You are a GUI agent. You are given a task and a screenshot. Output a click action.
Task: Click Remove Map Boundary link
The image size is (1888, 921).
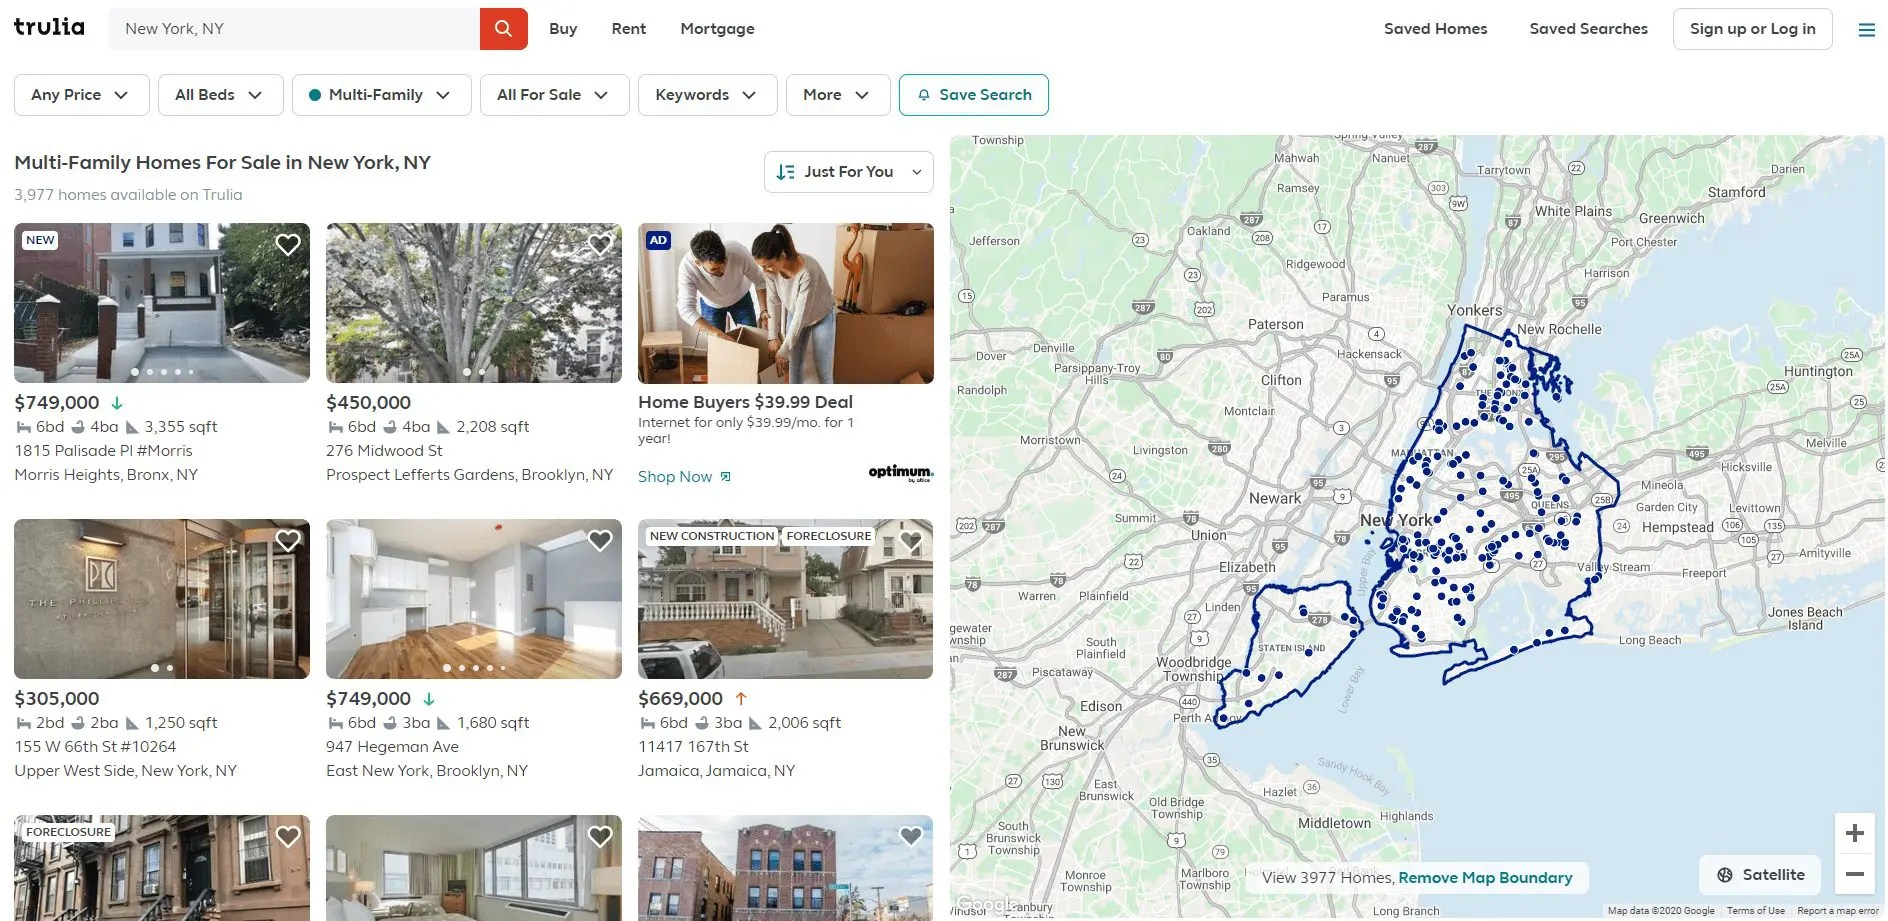click(x=1485, y=878)
